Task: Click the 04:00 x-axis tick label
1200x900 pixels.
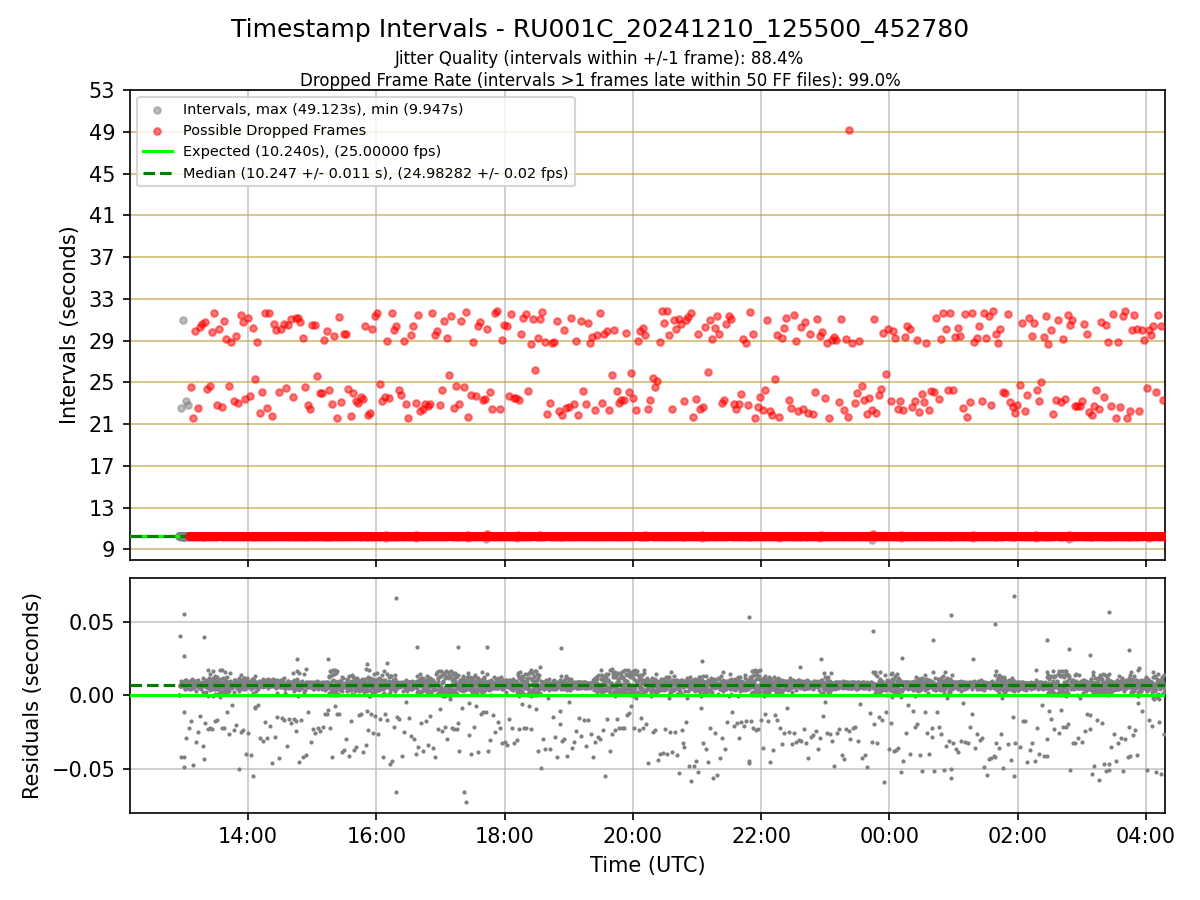Action: 1146,835
